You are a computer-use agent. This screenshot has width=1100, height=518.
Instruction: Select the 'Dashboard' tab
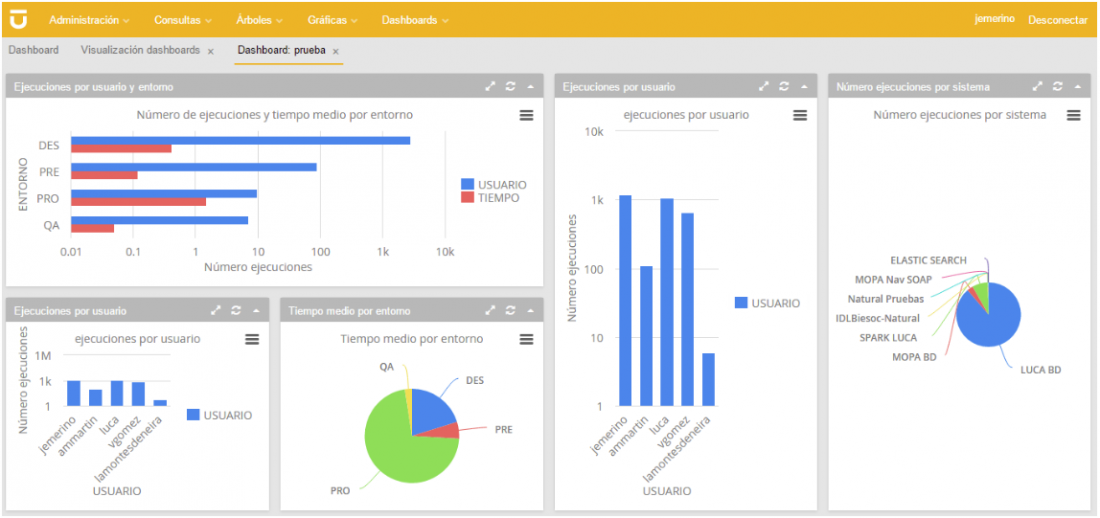pyautogui.click(x=34, y=50)
